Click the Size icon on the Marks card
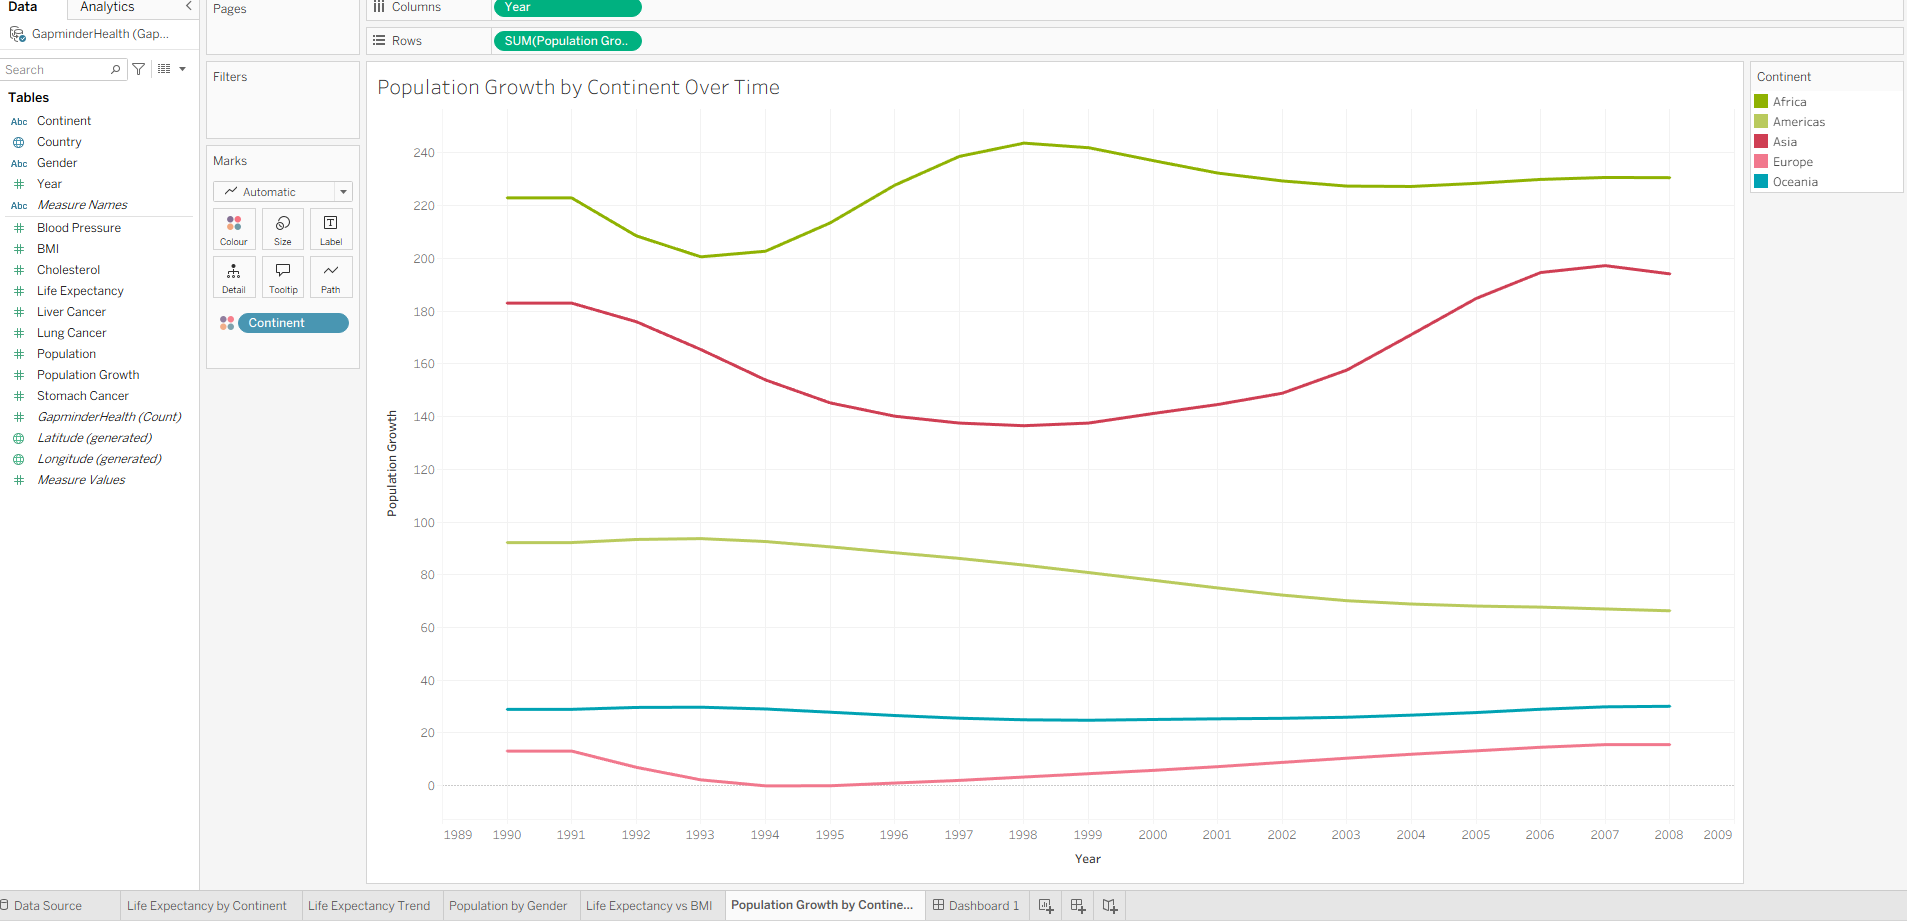 click(x=282, y=228)
